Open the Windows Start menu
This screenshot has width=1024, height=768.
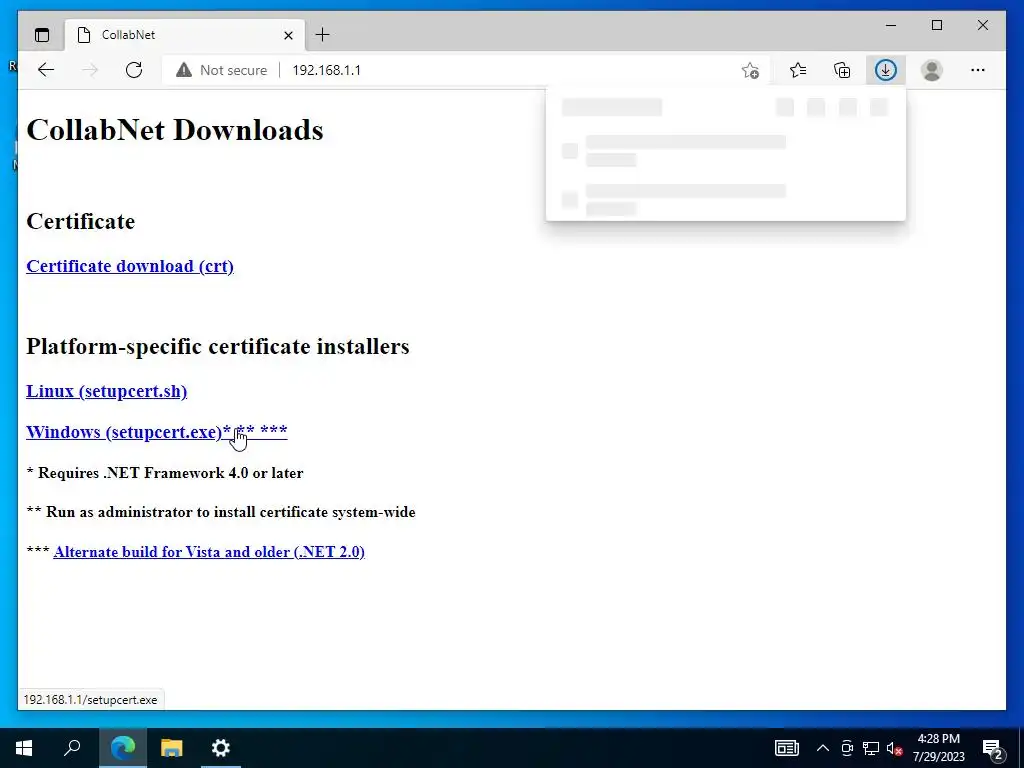click(x=24, y=748)
